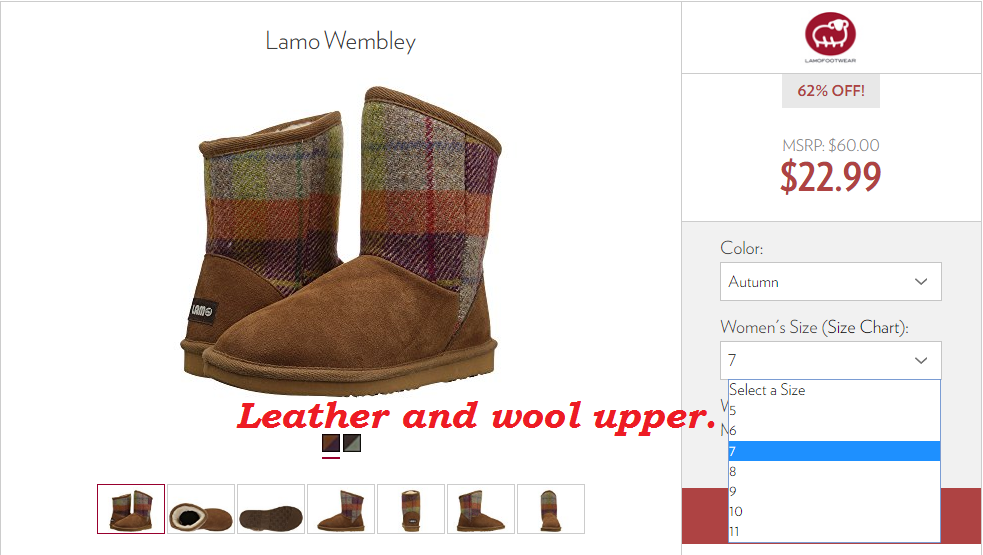Image resolution: width=983 pixels, height=555 pixels.
Task: Select size 10 from the dropdown list
Action: (x=834, y=511)
